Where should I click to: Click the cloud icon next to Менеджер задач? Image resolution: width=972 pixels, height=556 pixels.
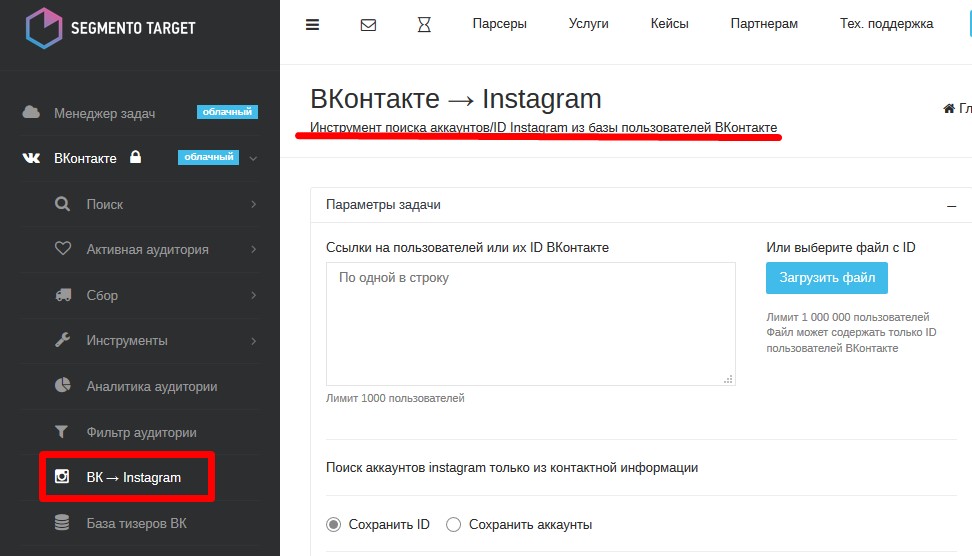click(31, 112)
